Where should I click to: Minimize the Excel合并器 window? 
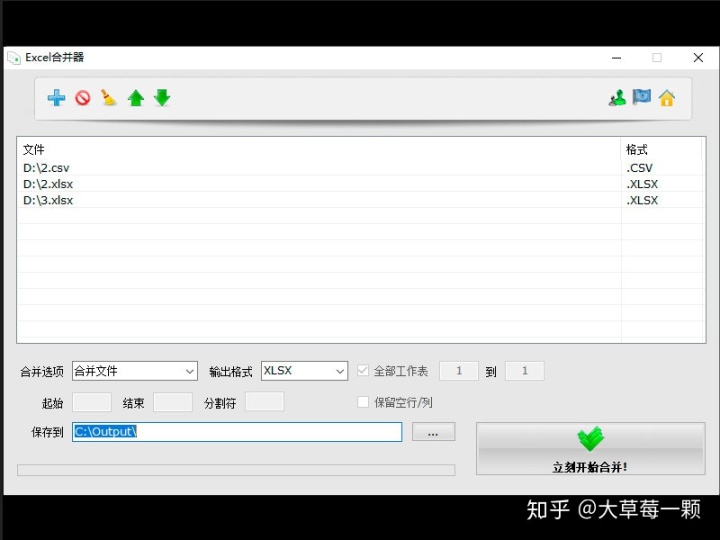(617, 58)
